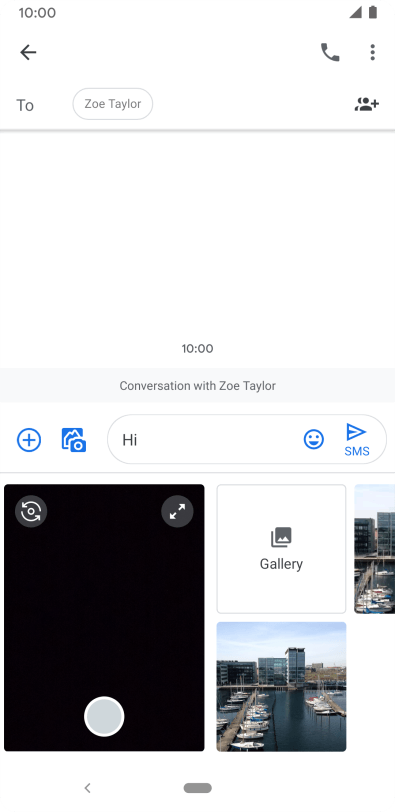395x812 pixels.
Task: Add more people to conversation
Action: point(367,104)
